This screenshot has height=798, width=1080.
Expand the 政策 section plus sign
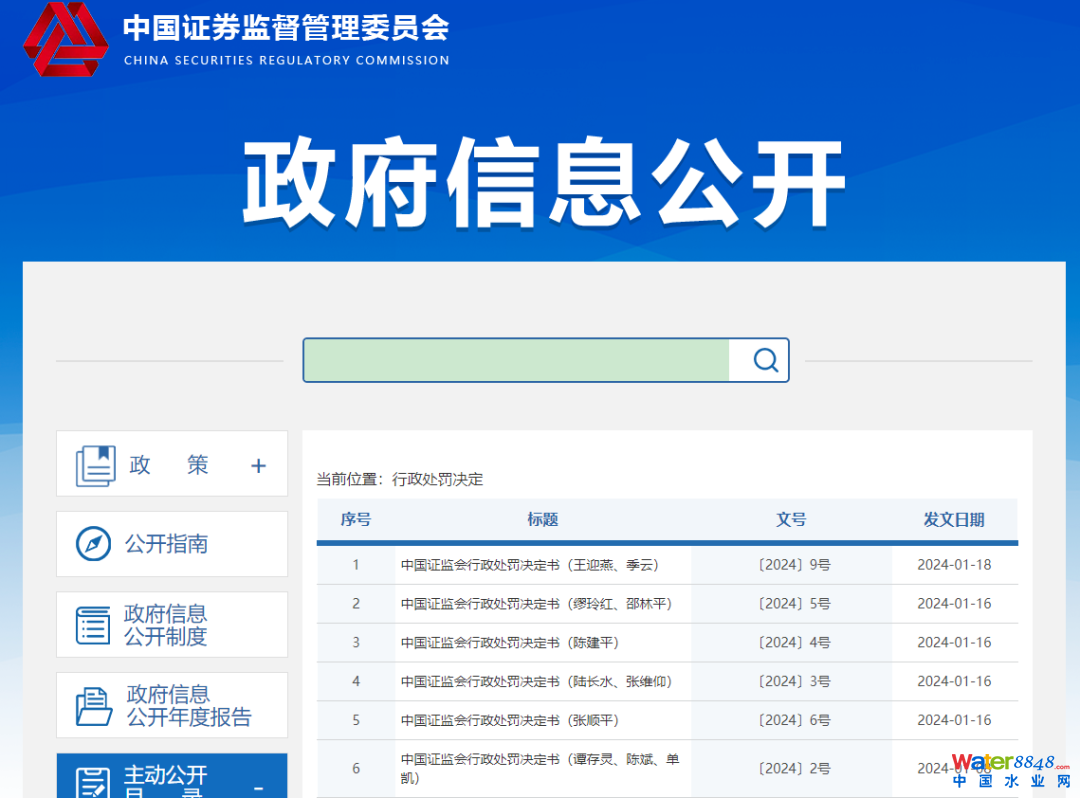258,465
